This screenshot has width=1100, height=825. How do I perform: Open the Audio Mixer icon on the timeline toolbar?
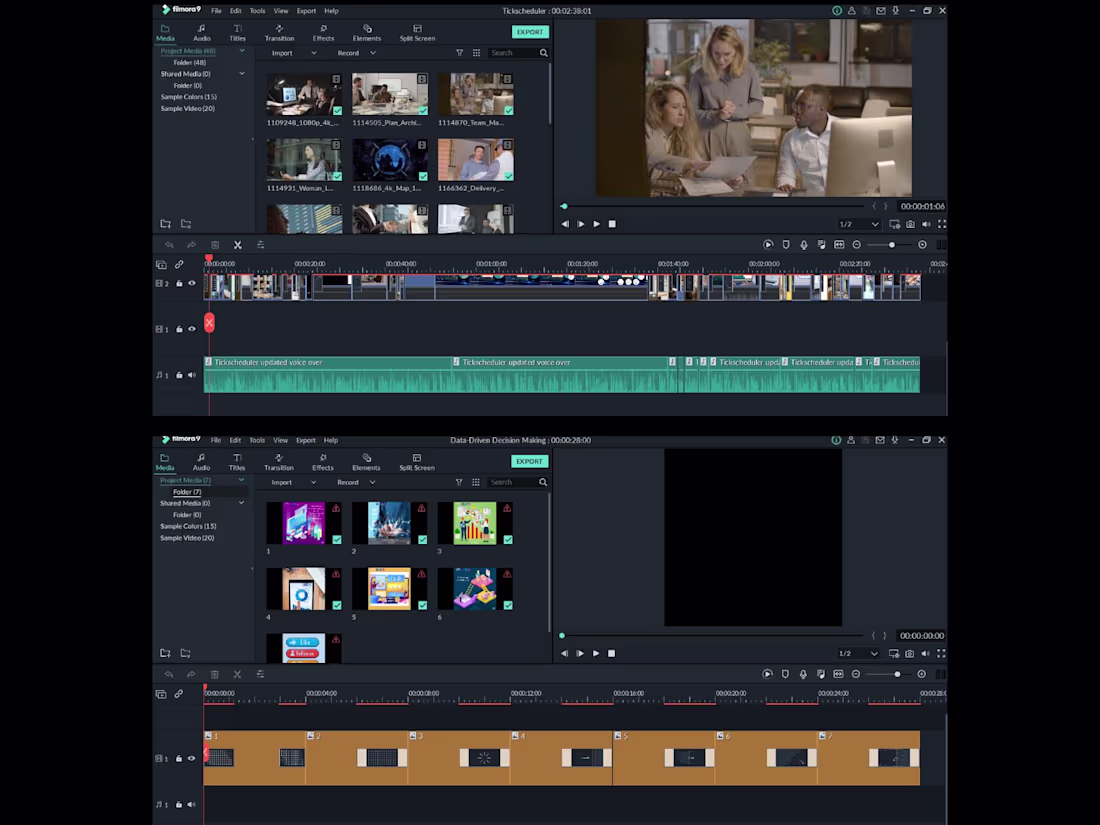click(x=822, y=244)
